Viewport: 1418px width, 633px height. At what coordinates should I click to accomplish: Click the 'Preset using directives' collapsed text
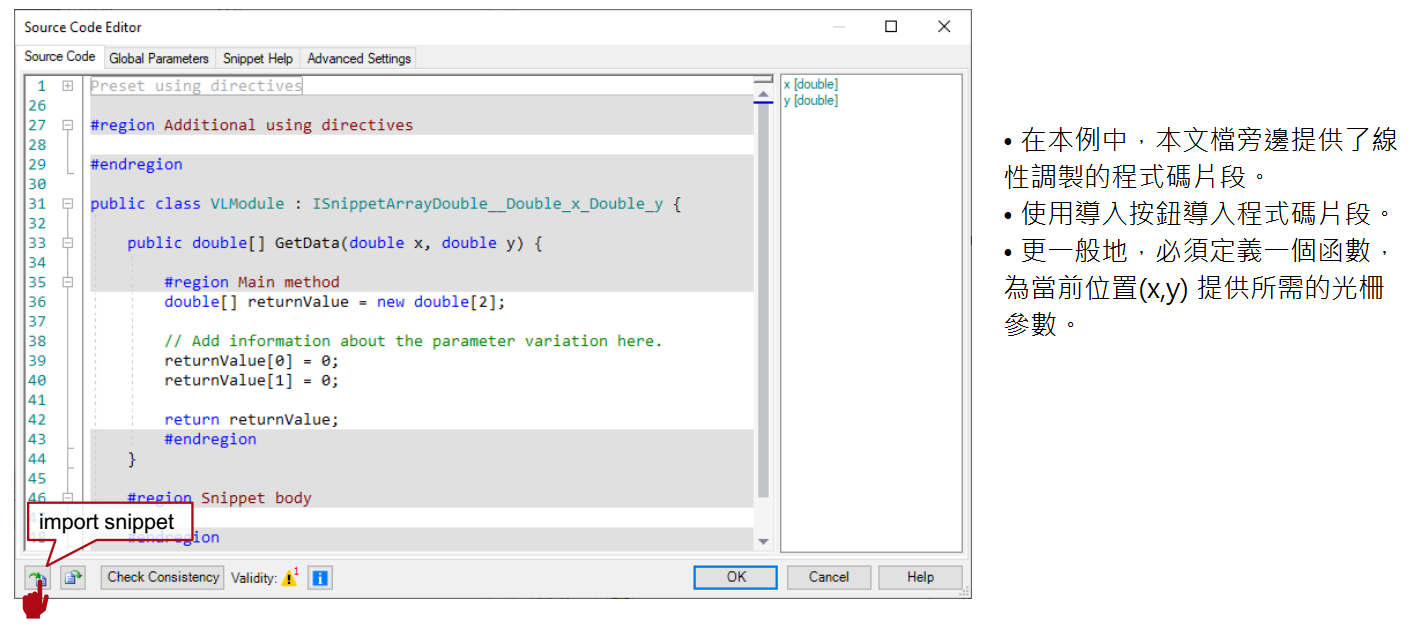pyautogui.click(x=196, y=86)
